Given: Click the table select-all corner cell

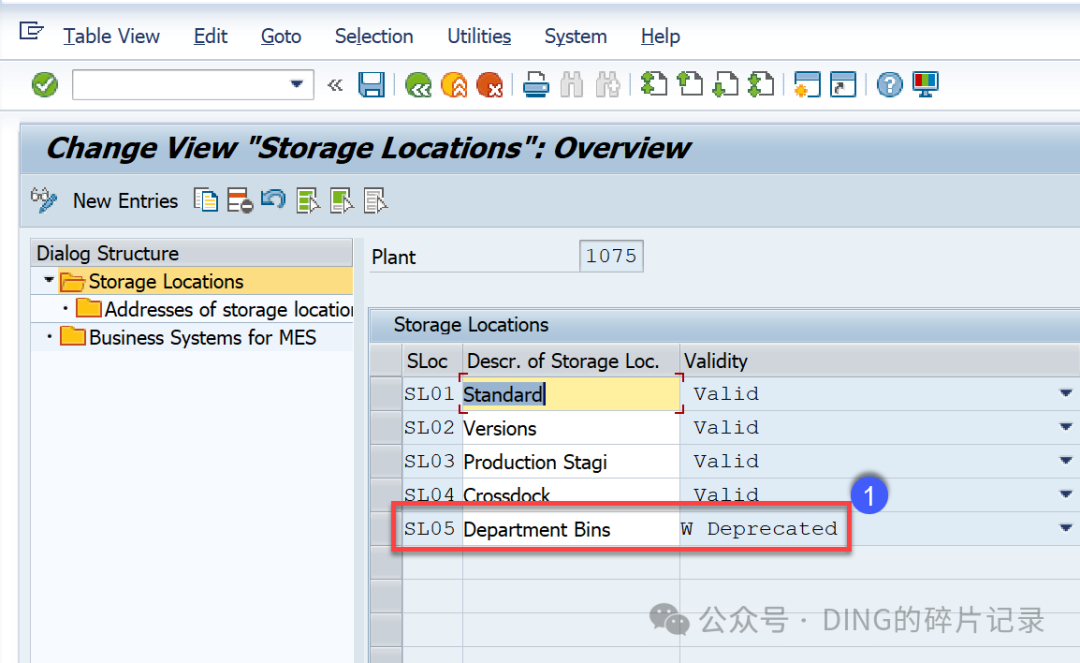Looking at the screenshot, I should 386,361.
